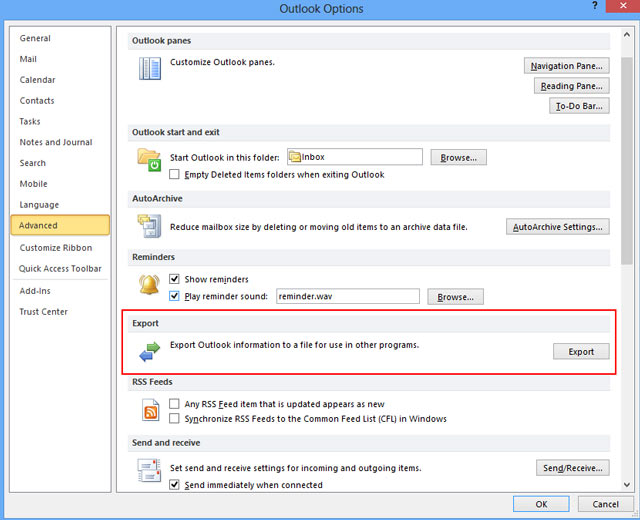Click the start folder icon with power symbol
The image size is (640, 520).
pyautogui.click(x=149, y=159)
